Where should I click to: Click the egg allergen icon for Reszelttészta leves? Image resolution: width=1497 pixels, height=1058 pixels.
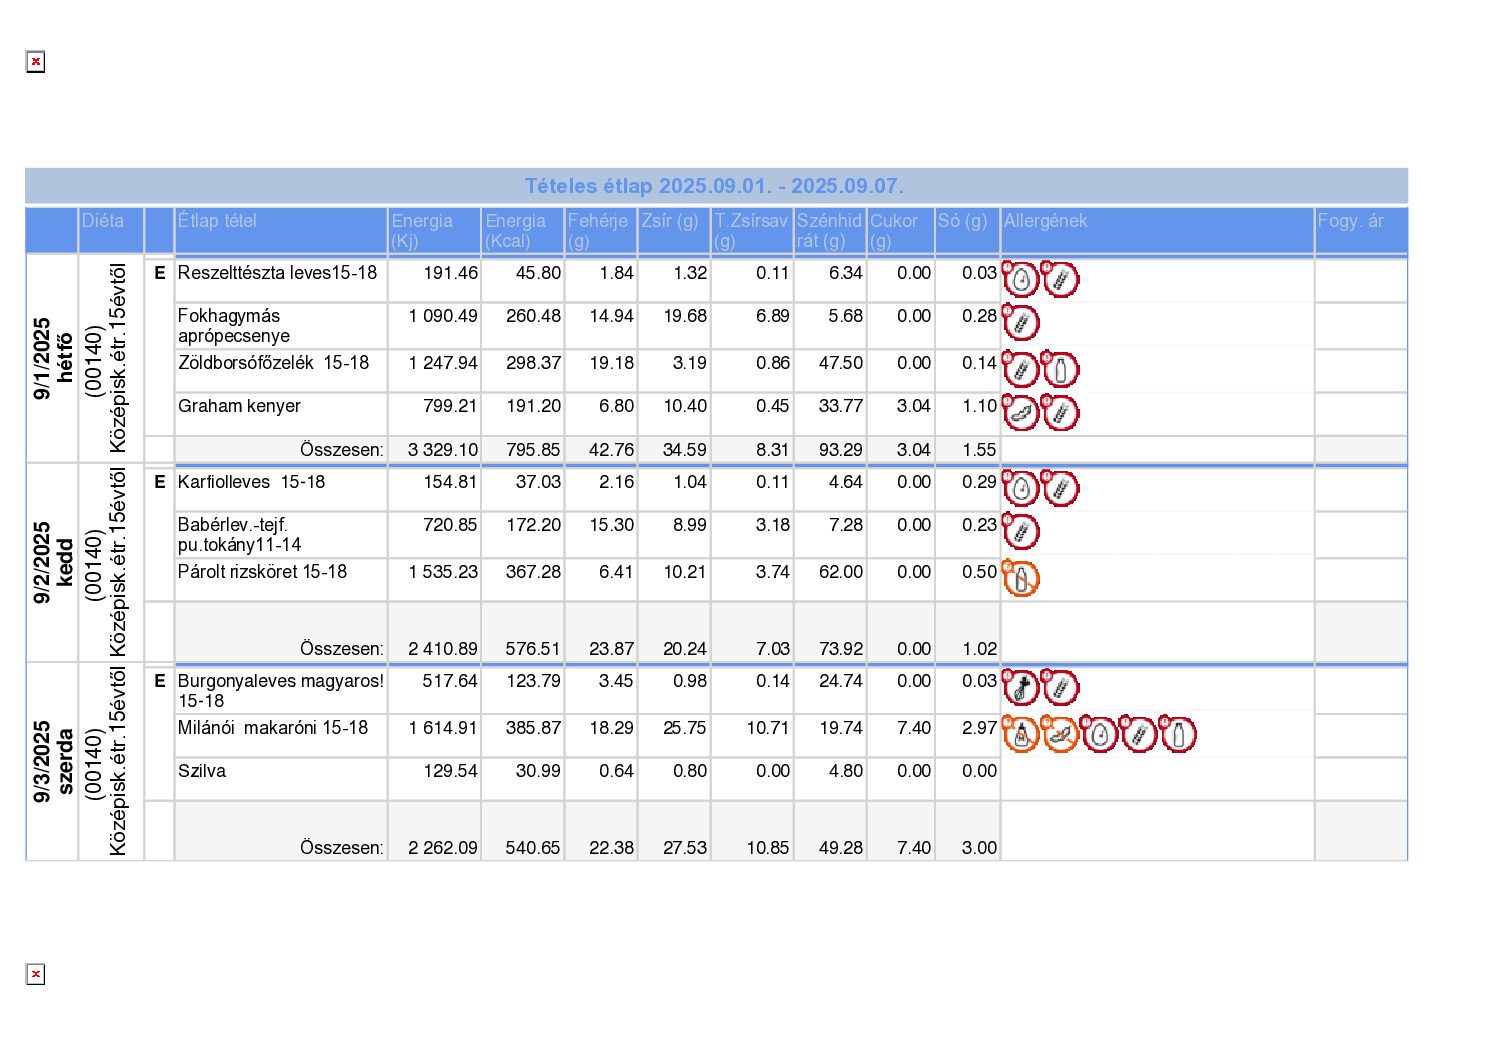click(x=1021, y=280)
